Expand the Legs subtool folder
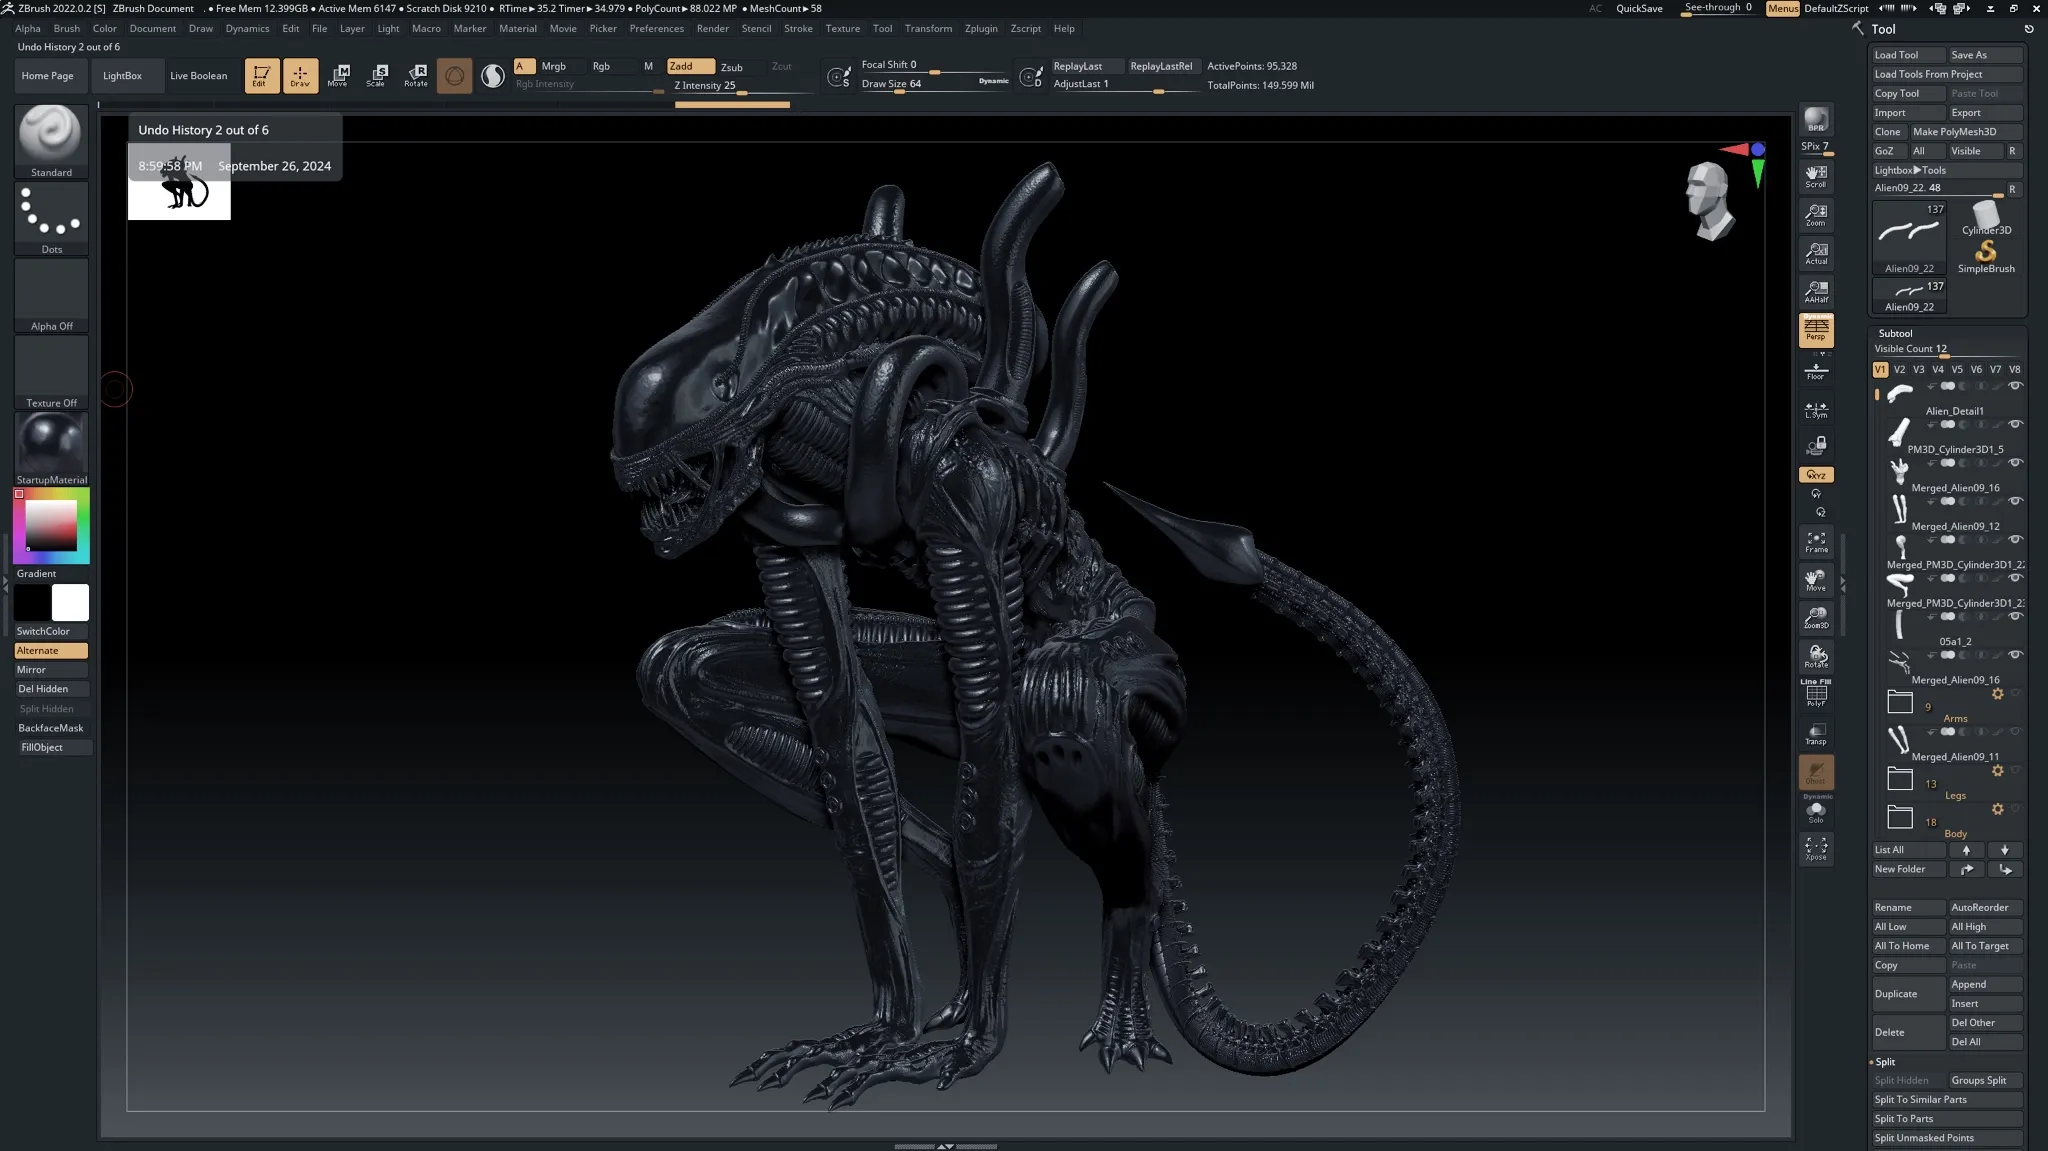 pos(1899,778)
